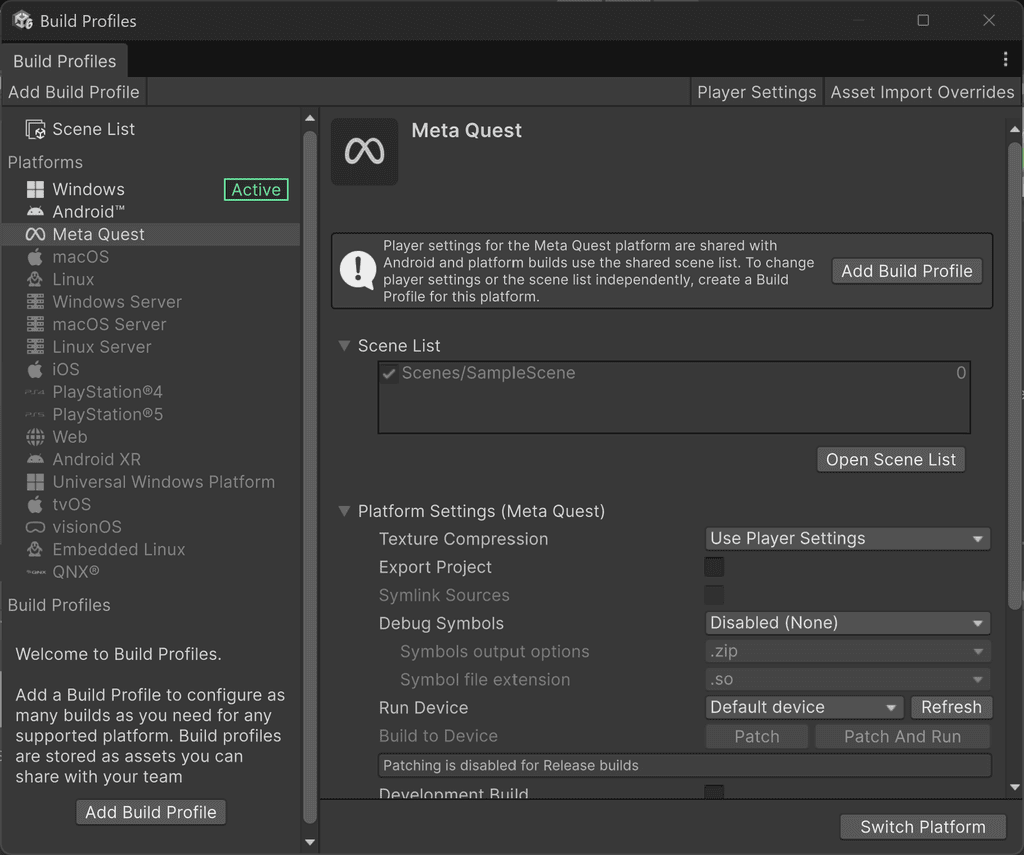Click the Scene List icon in sidebar
This screenshot has height=855, width=1024.
(35, 129)
